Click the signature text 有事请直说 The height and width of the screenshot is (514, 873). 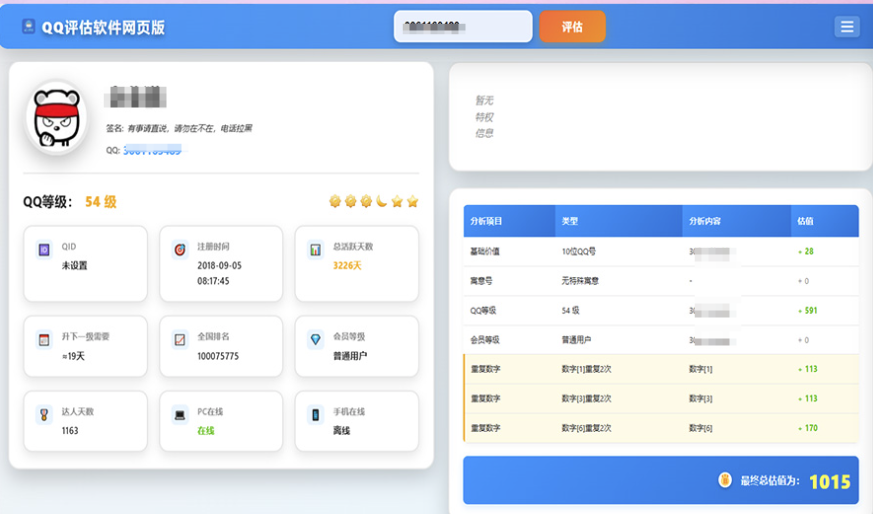(x=148, y=129)
